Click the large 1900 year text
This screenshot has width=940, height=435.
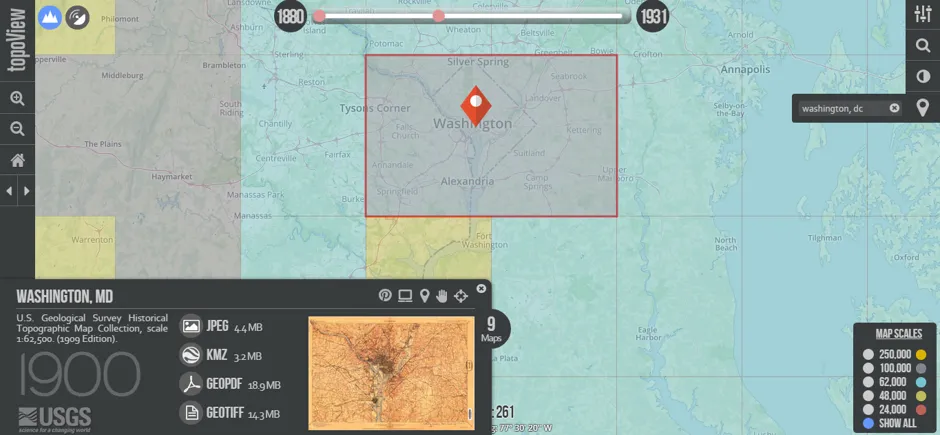pos(80,374)
